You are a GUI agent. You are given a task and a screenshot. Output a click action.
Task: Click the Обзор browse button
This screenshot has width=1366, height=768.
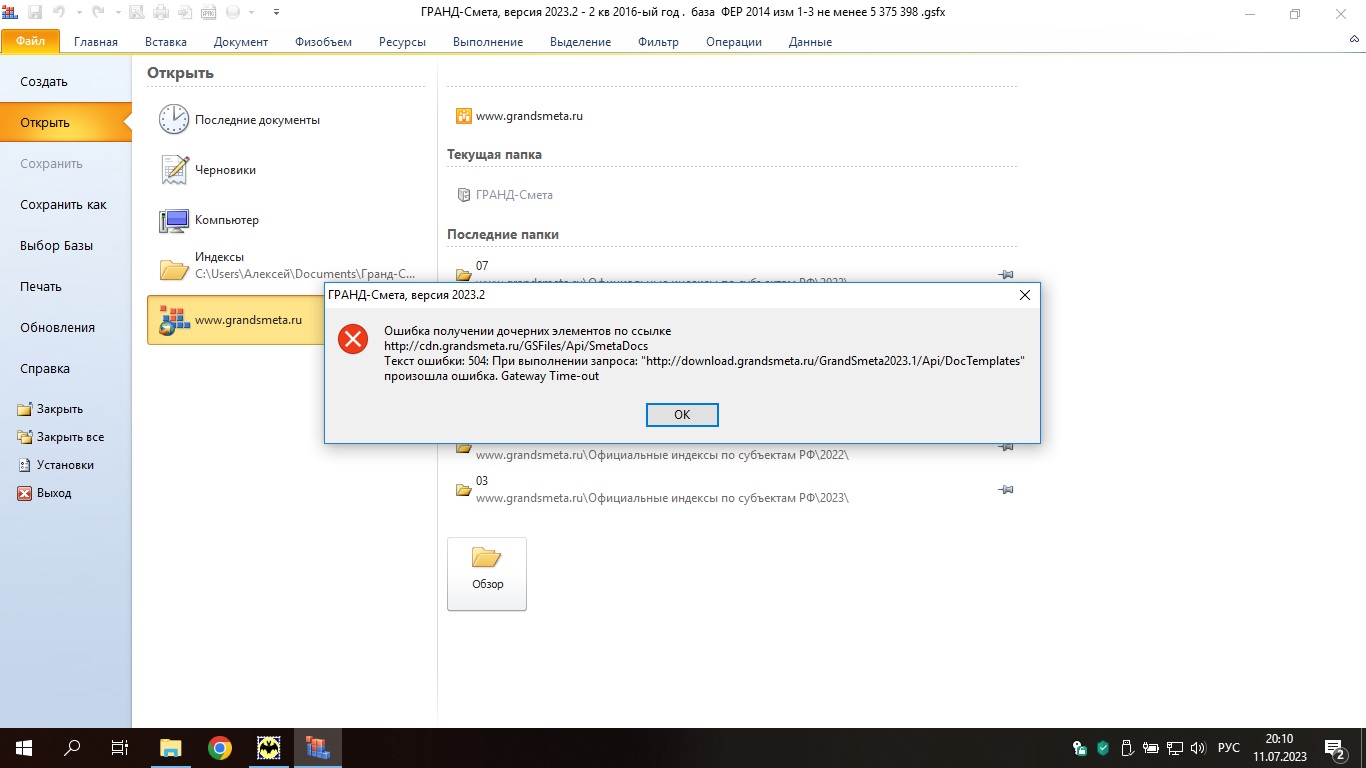pyautogui.click(x=487, y=574)
